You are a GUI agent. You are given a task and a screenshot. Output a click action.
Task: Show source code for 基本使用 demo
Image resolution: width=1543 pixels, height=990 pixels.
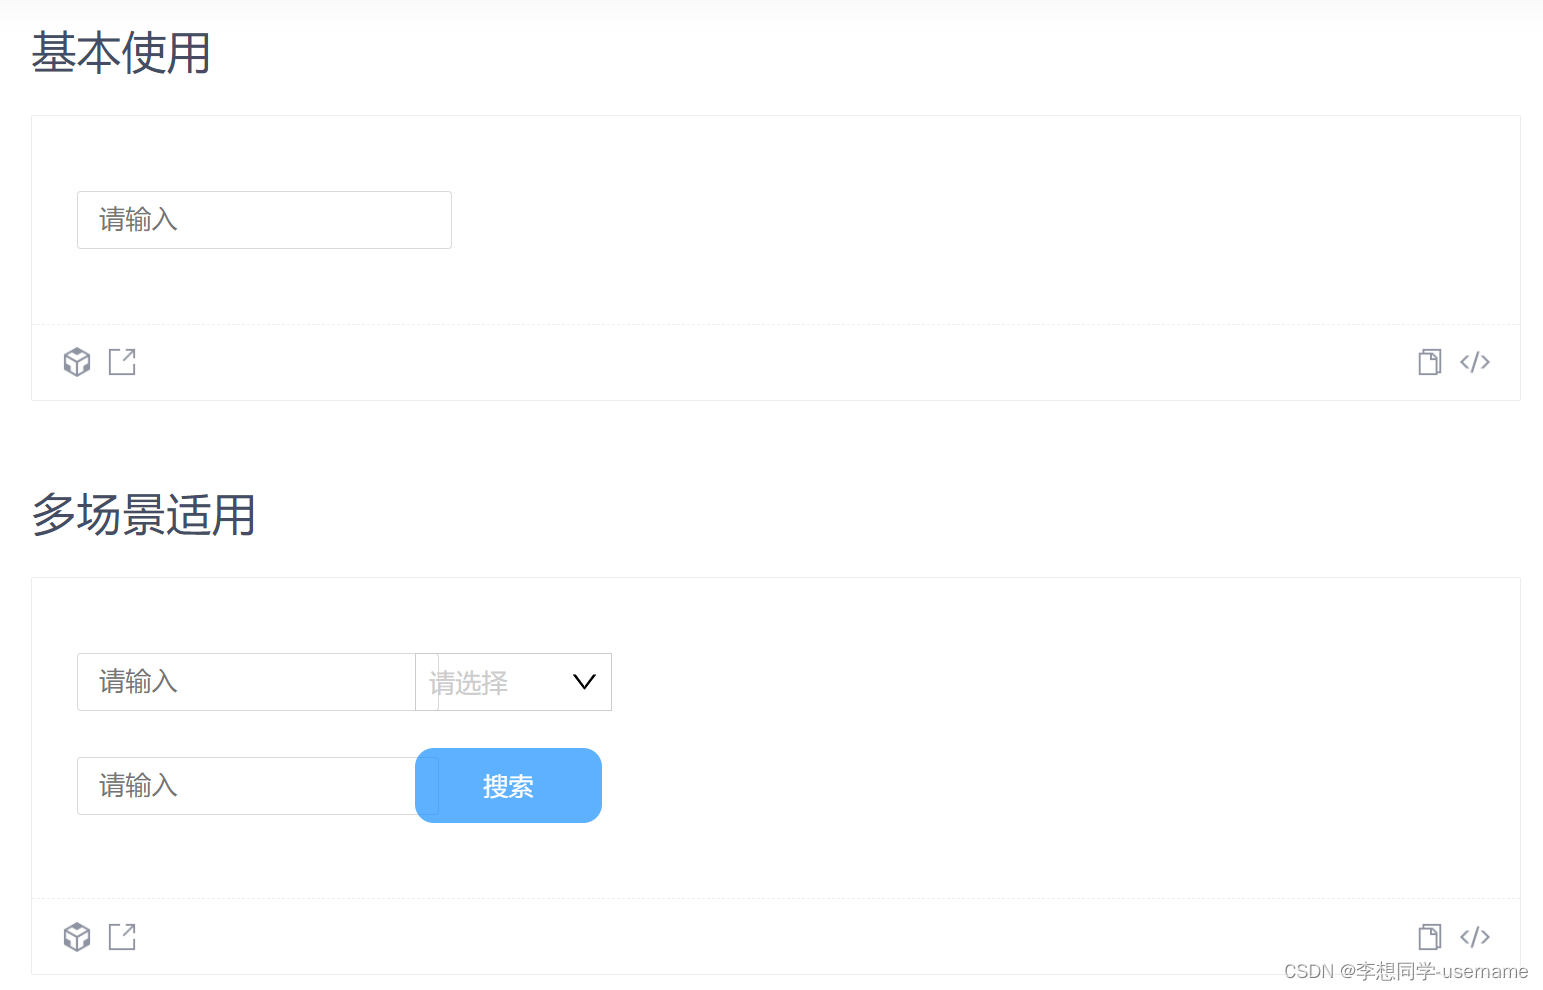click(x=1475, y=362)
